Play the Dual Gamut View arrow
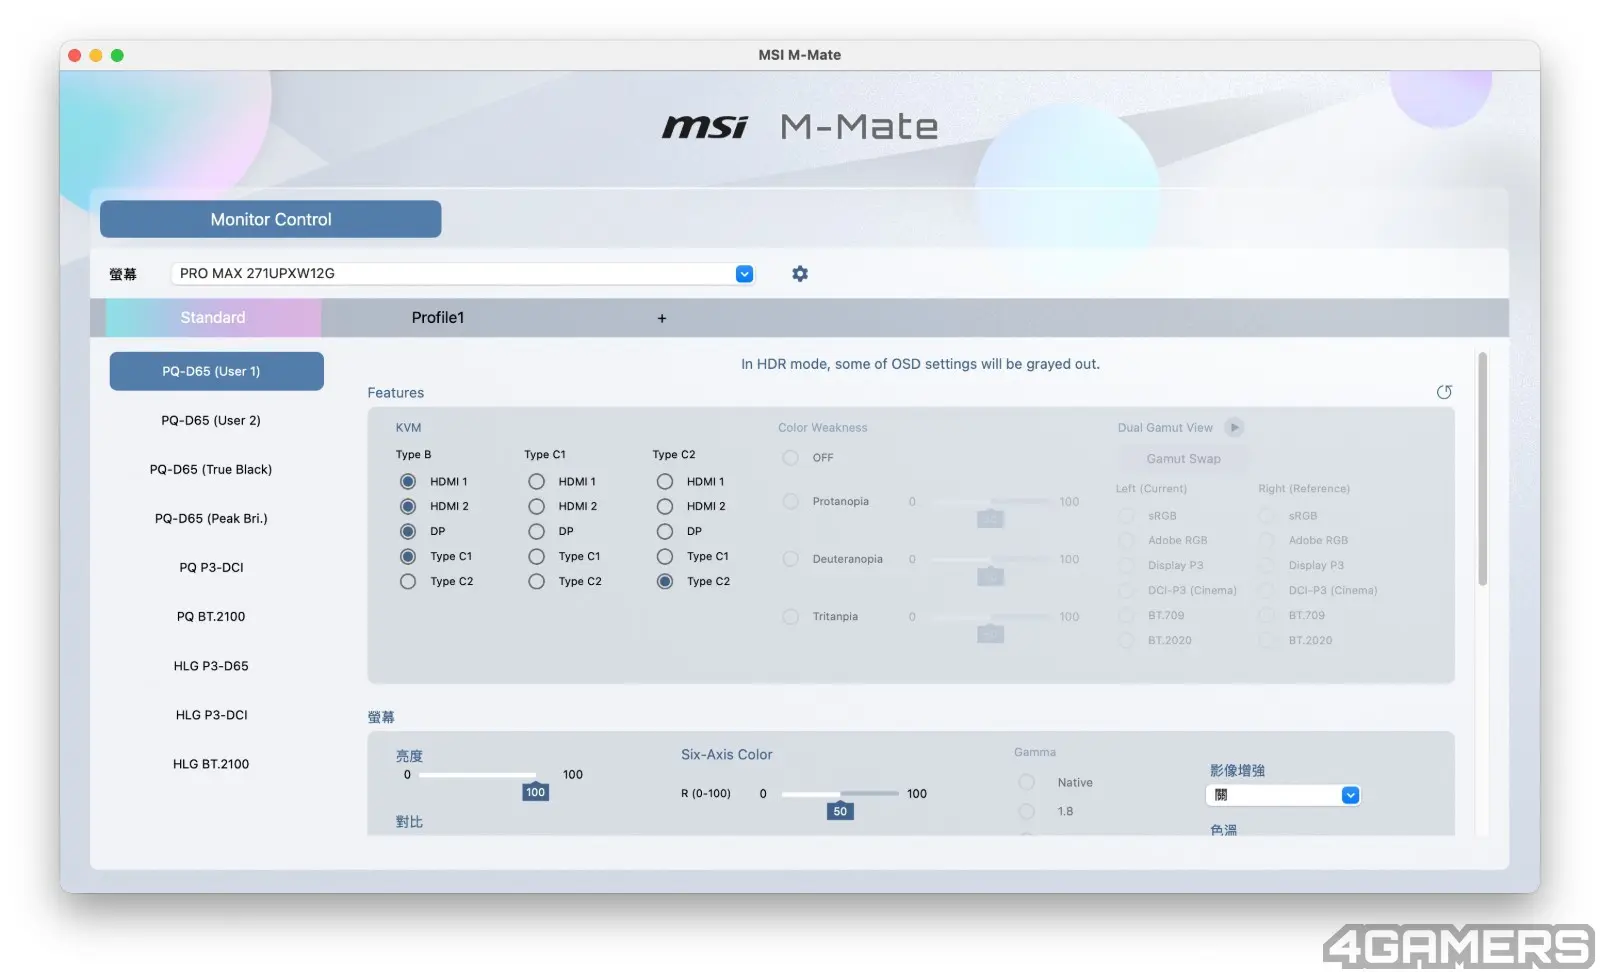The height and width of the screenshot is (972, 1600). click(x=1235, y=428)
